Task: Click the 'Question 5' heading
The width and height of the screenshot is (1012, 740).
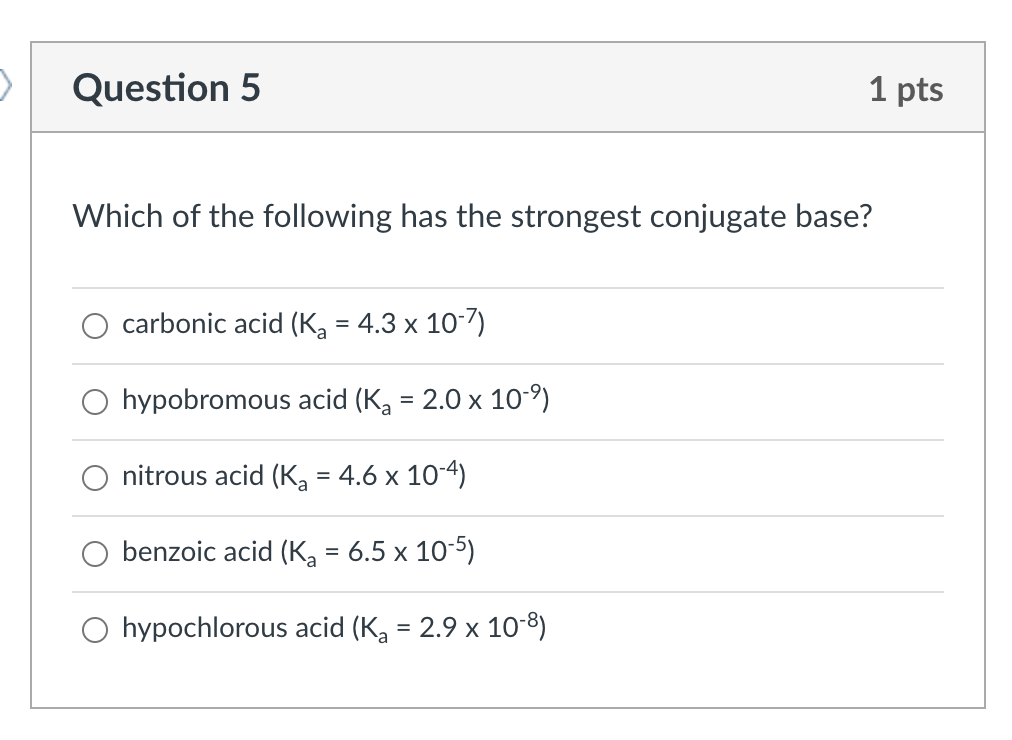Action: pos(166,88)
